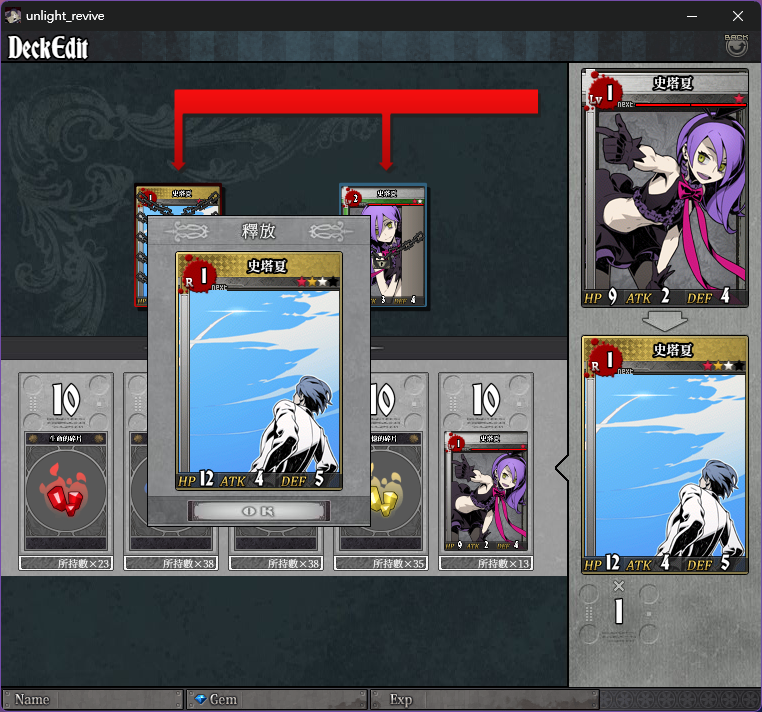Select the red gem fragment card

click(66, 491)
